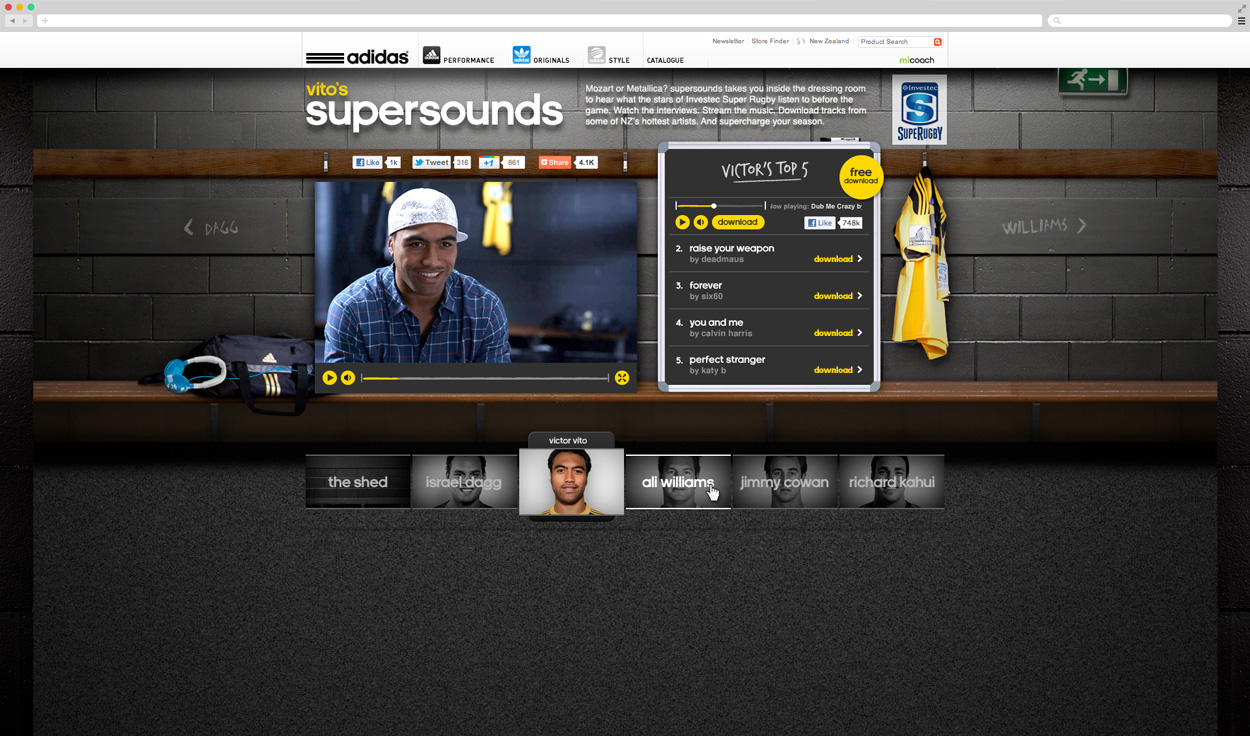Click the Product Search input field
The image size is (1250, 736).
click(x=895, y=42)
